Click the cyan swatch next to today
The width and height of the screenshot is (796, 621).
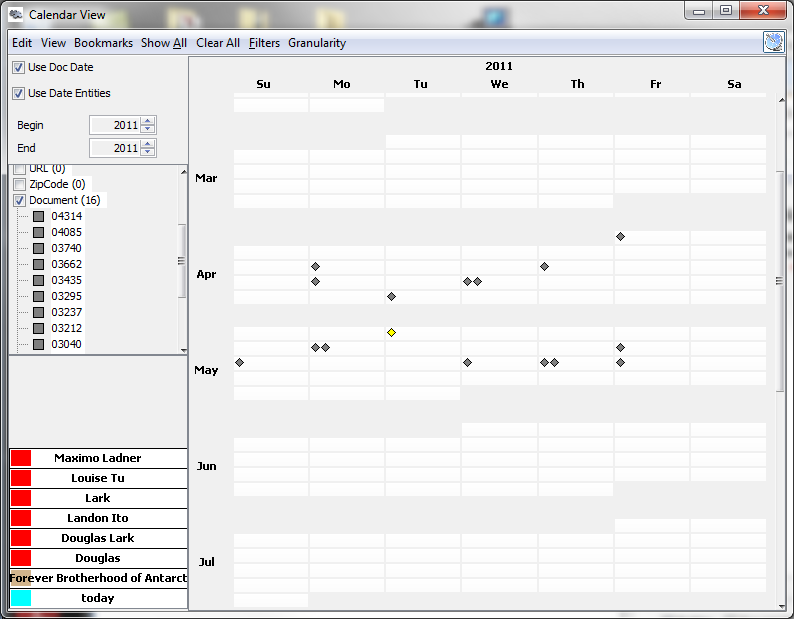click(x=21, y=598)
